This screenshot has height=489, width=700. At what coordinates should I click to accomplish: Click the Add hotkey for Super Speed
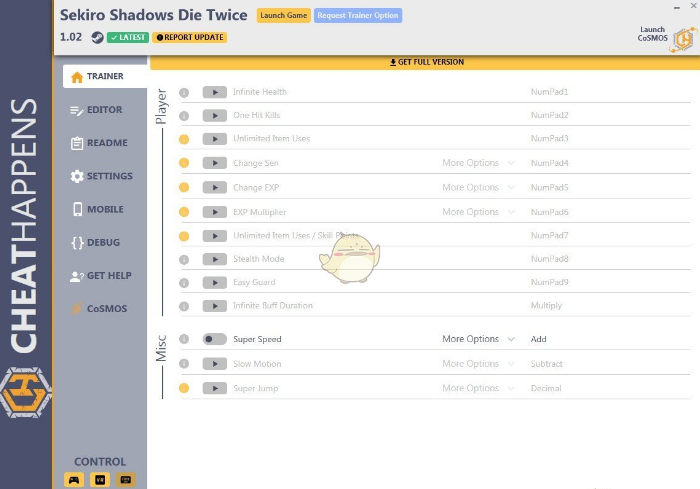(x=538, y=339)
